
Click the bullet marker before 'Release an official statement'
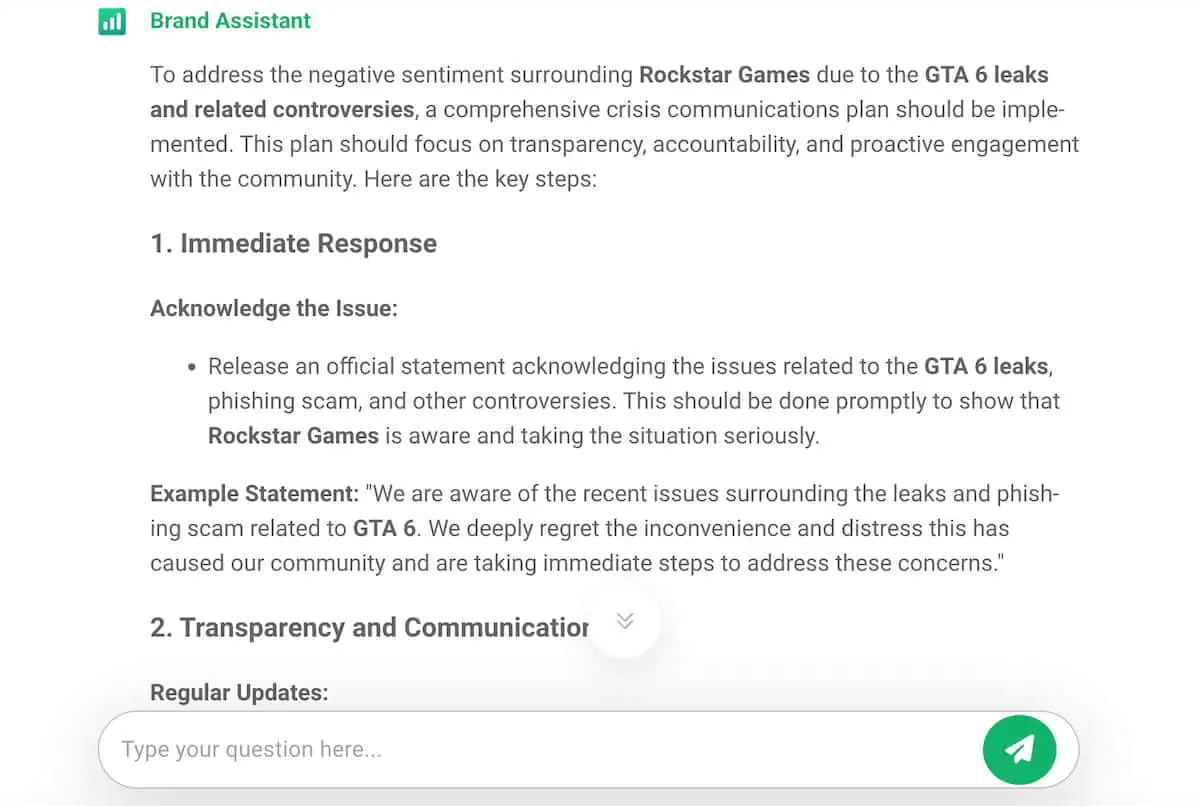coord(191,367)
